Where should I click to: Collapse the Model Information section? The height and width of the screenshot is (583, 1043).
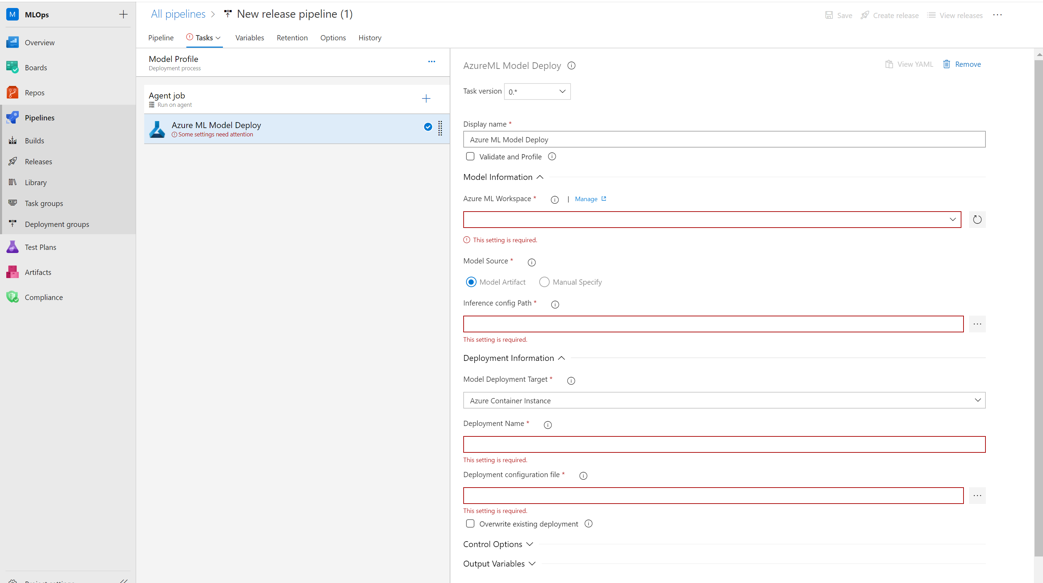(504, 177)
